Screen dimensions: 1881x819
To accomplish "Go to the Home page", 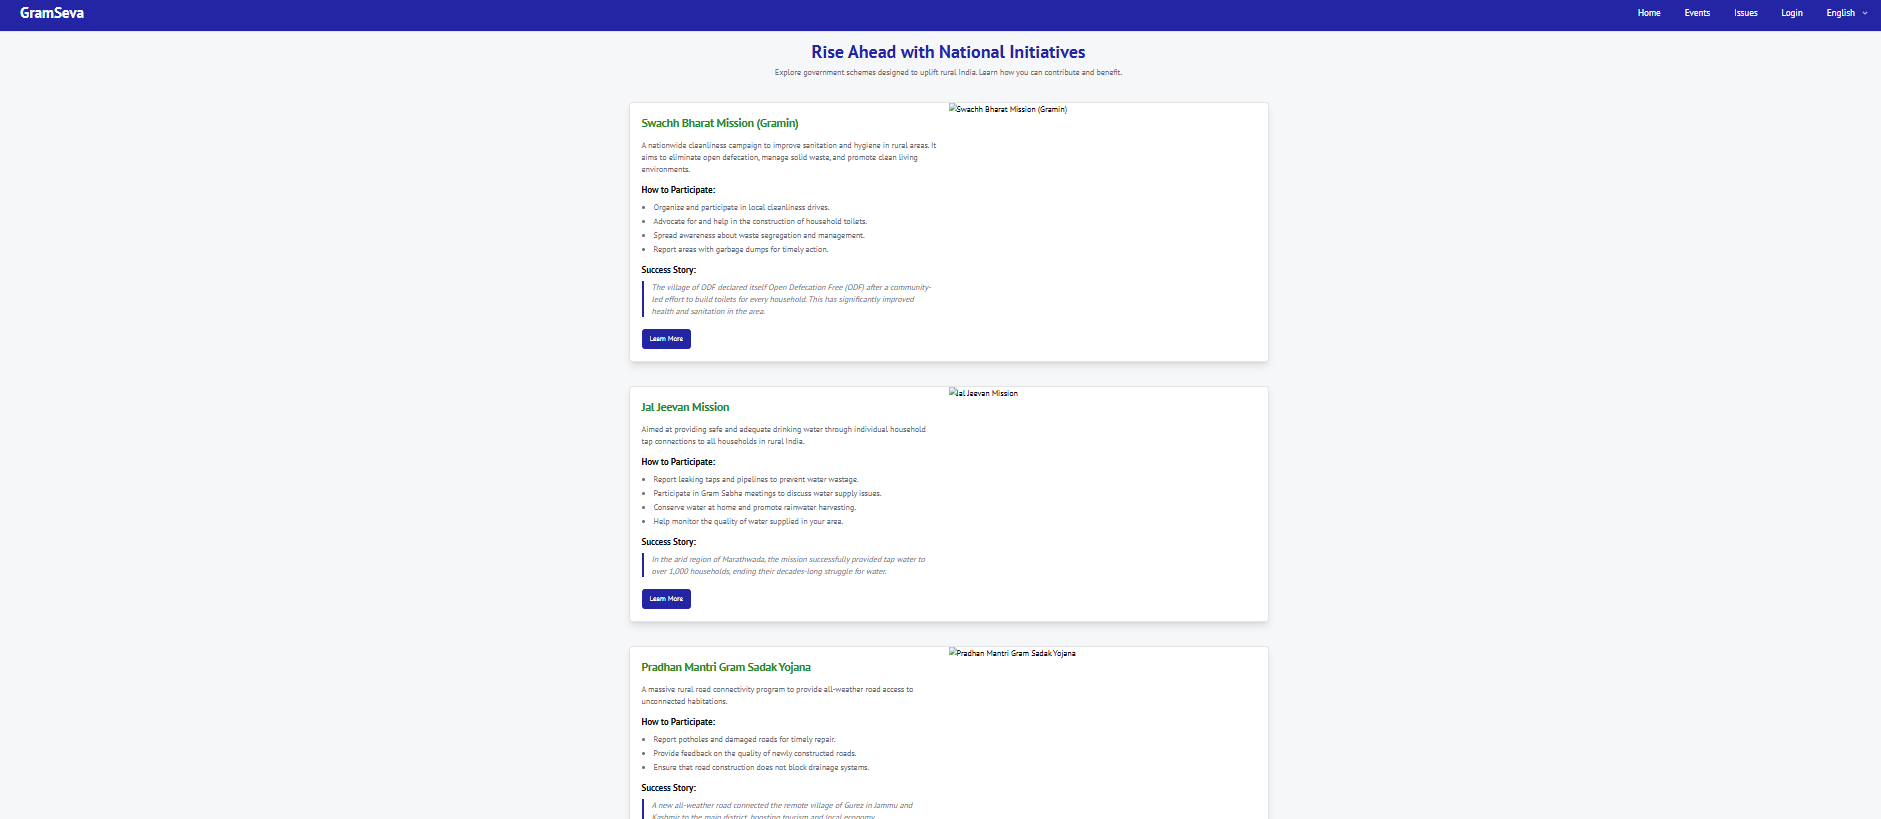I will click(1649, 13).
